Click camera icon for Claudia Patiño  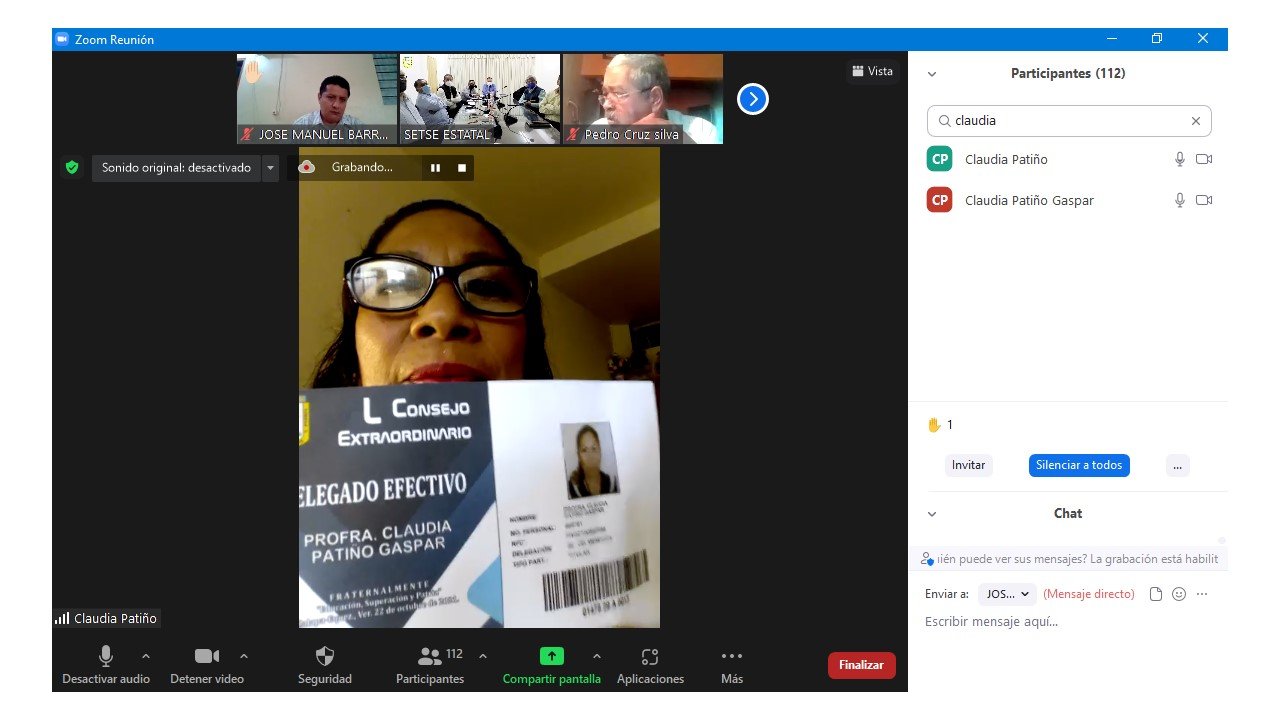coord(1204,159)
